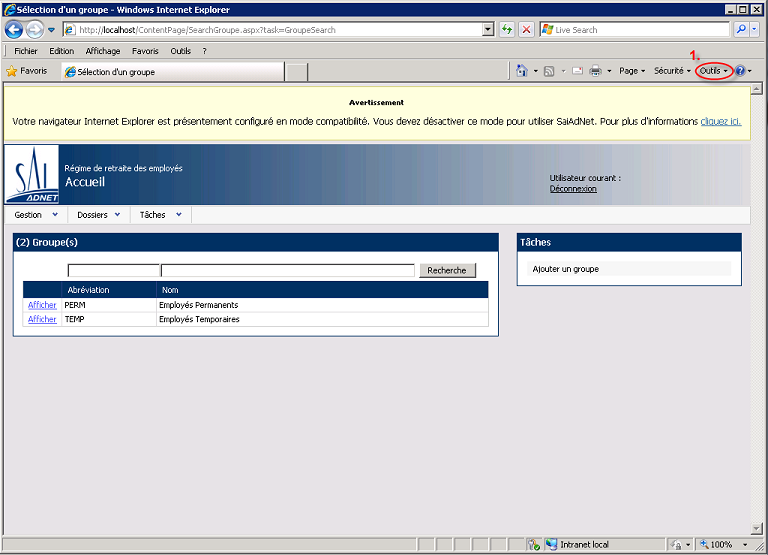The image size is (768, 555).
Task: Click the browser Back arrow button
Action: (14, 30)
